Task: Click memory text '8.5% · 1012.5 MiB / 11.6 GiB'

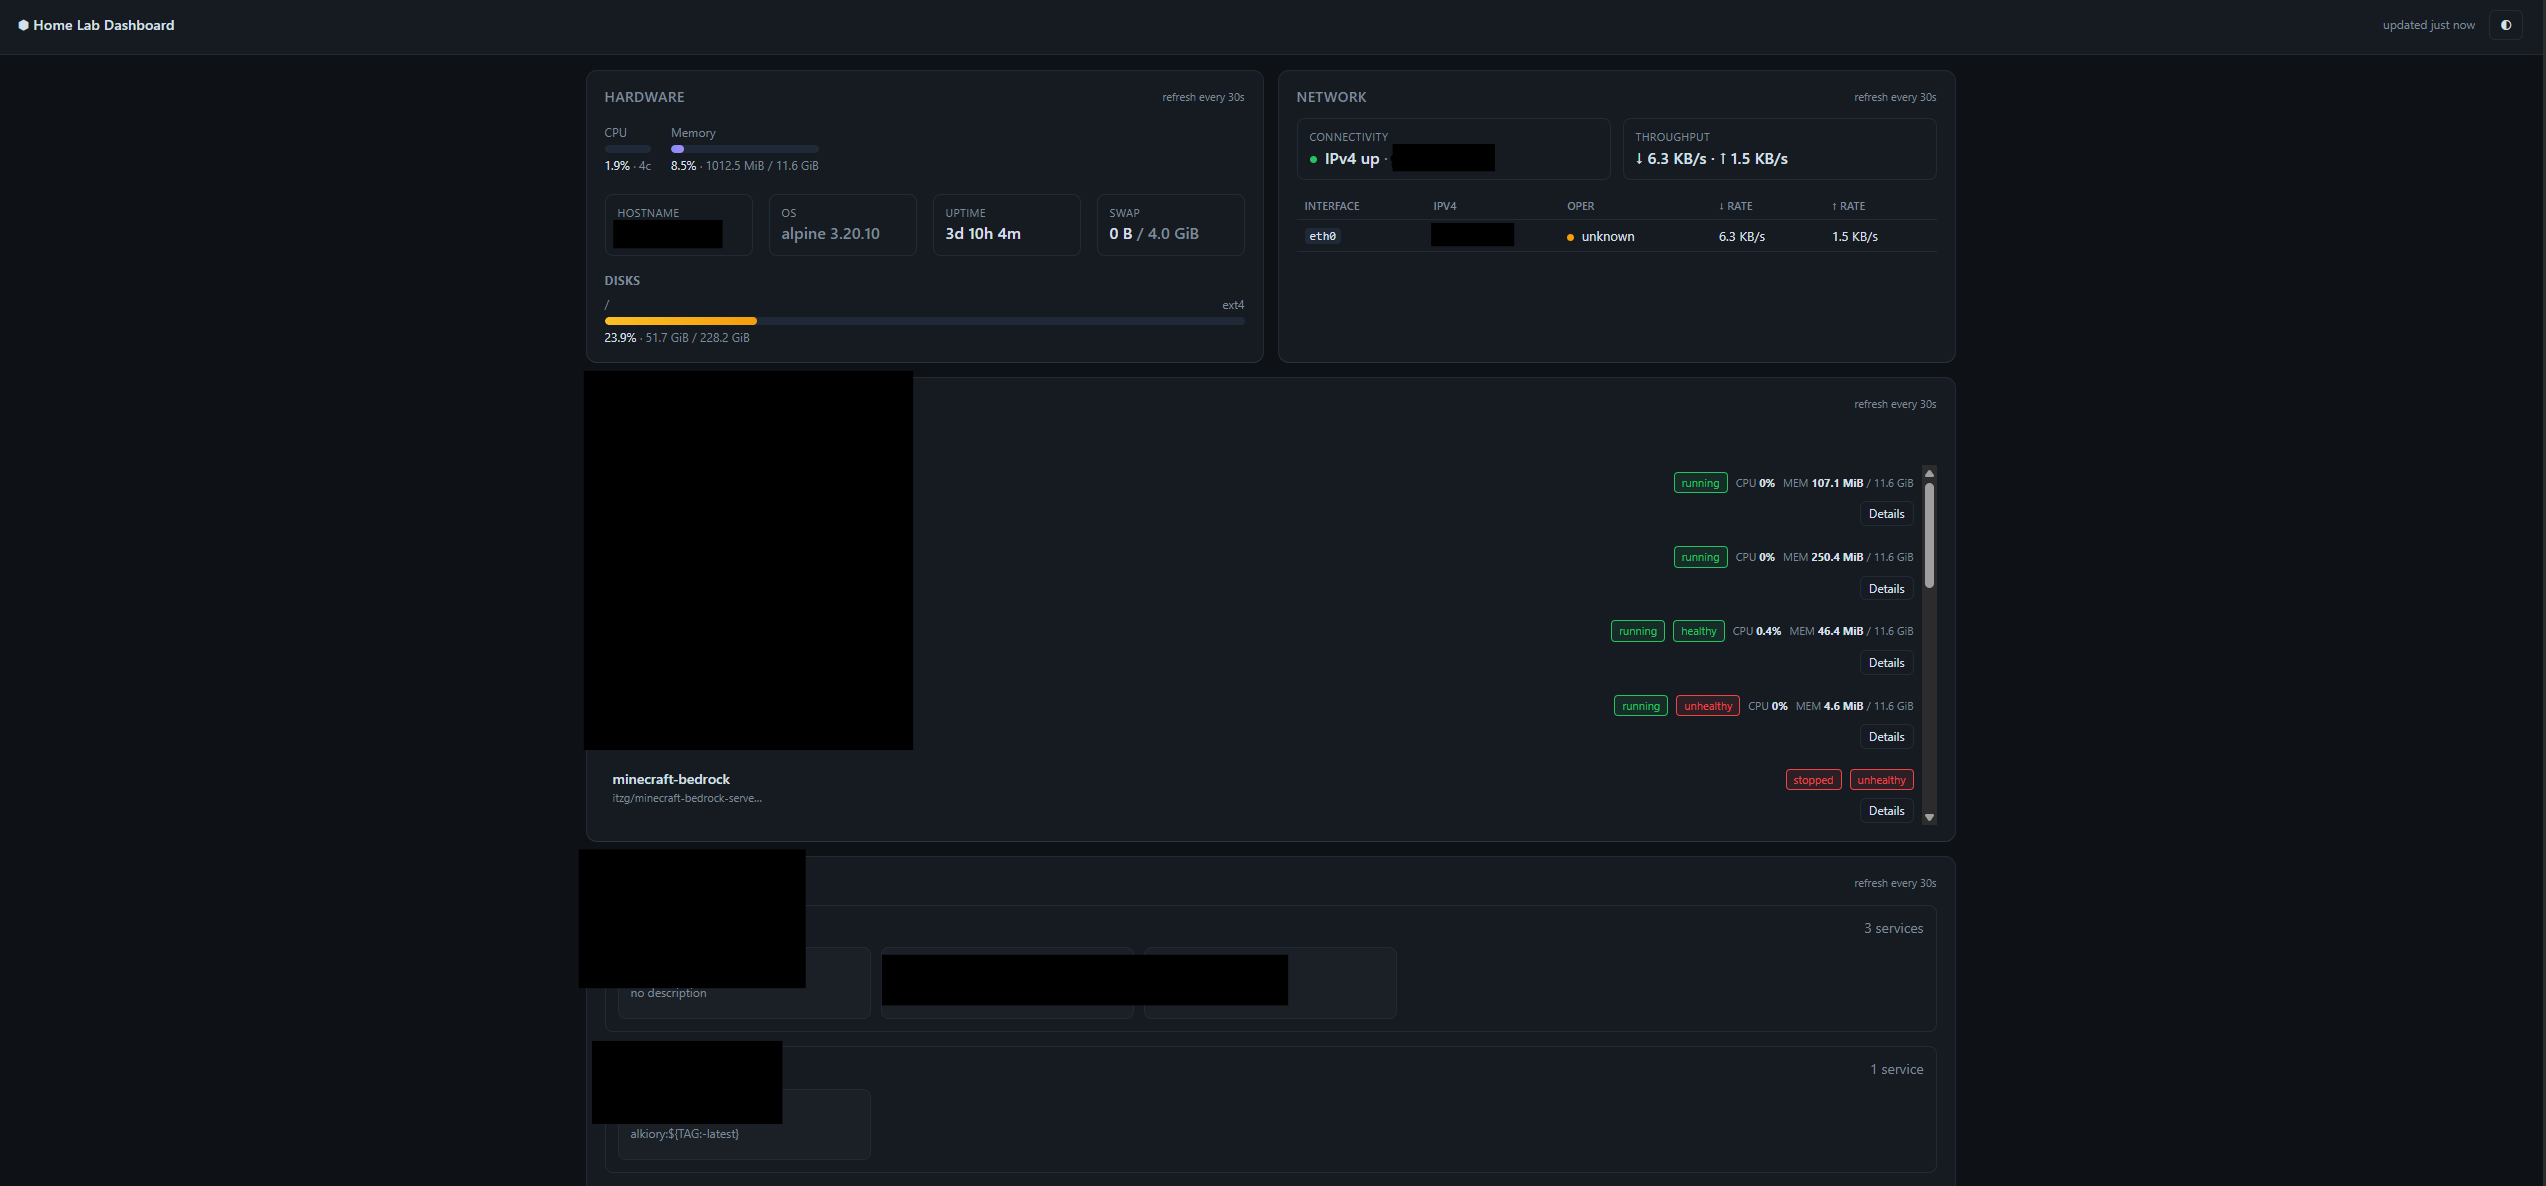Action: 744,166
